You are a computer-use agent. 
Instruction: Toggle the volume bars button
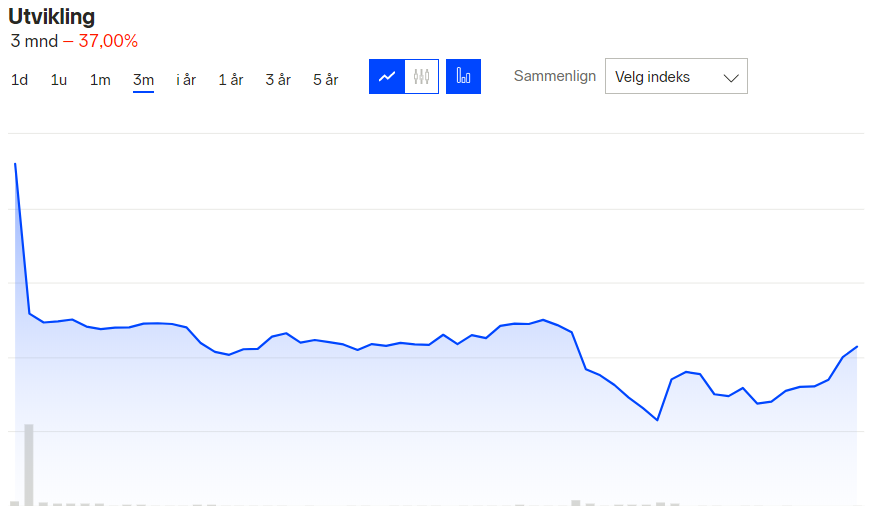[x=463, y=77]
